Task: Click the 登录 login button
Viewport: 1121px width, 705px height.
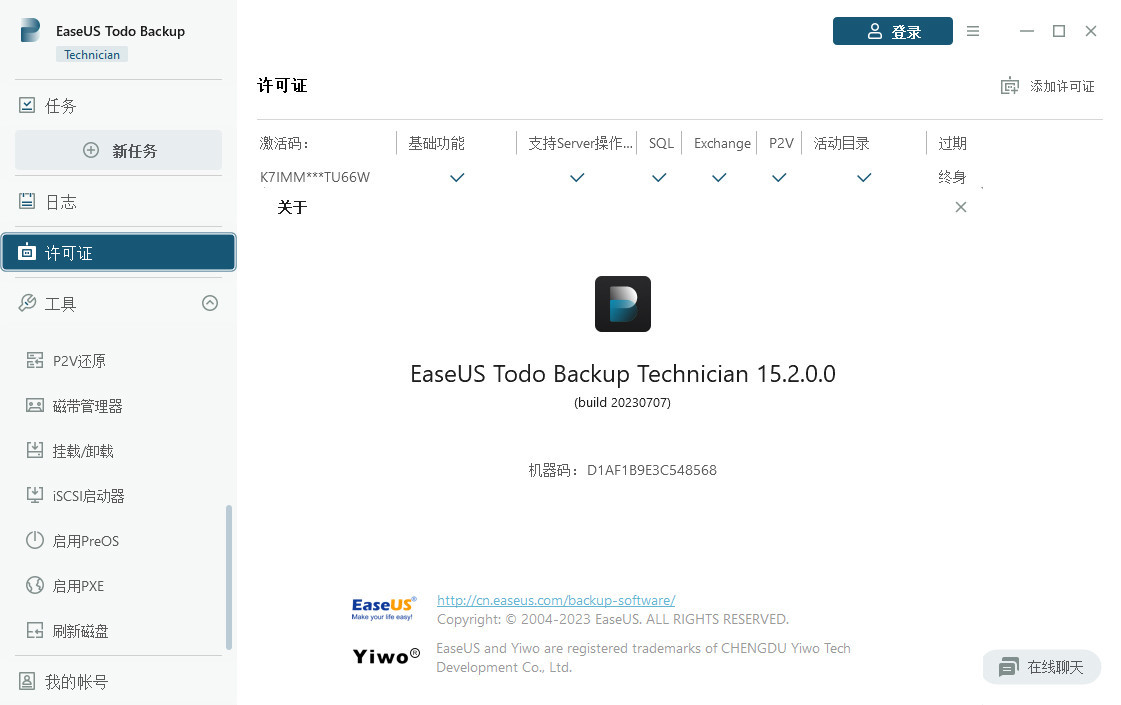Action: pos(892,31)
